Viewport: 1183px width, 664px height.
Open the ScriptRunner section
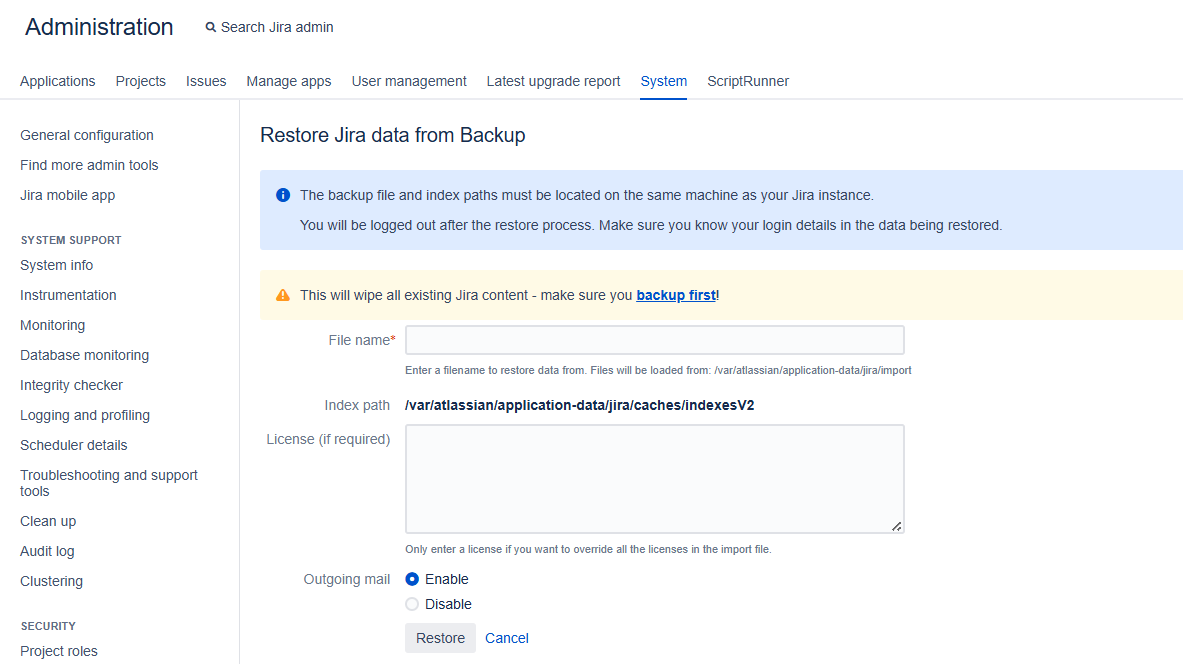pyautogui.click(x=747, y=81)
